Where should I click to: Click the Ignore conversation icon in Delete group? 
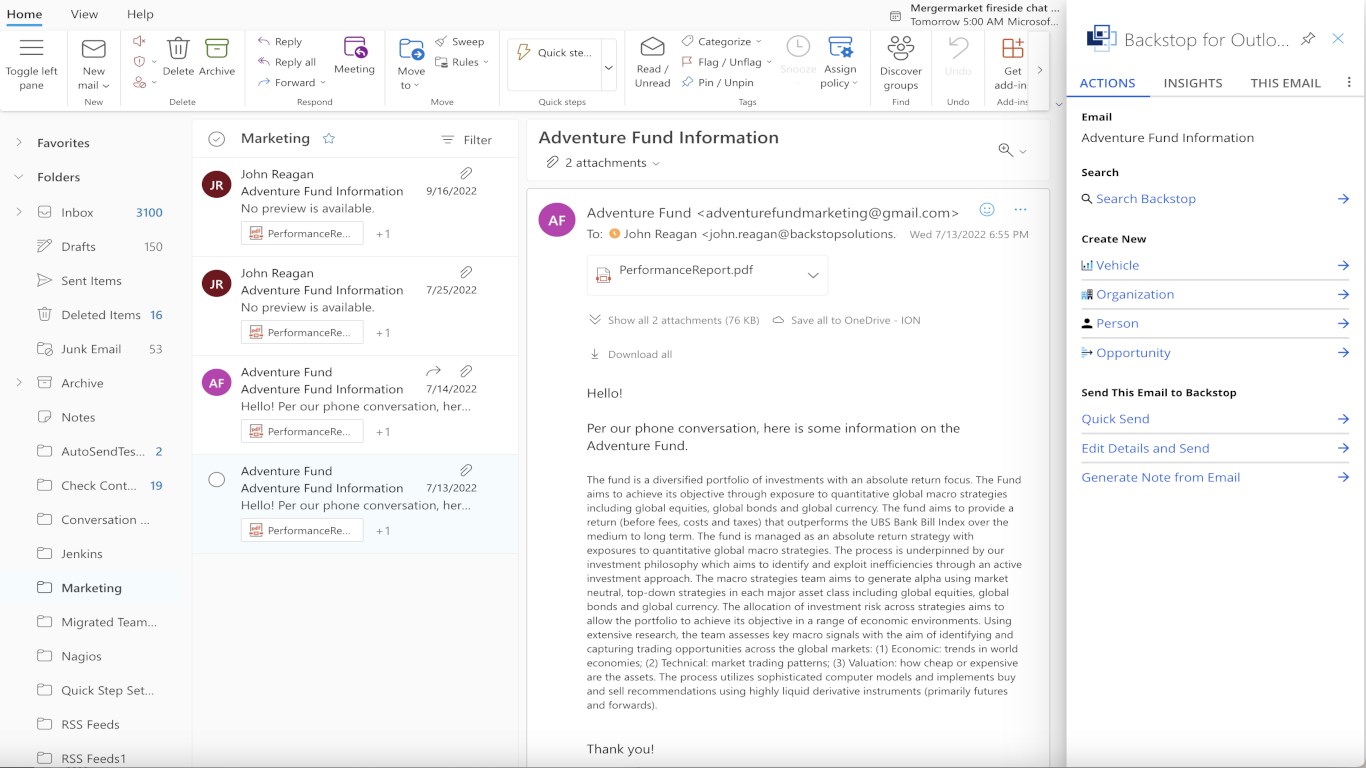pos(139,42)
